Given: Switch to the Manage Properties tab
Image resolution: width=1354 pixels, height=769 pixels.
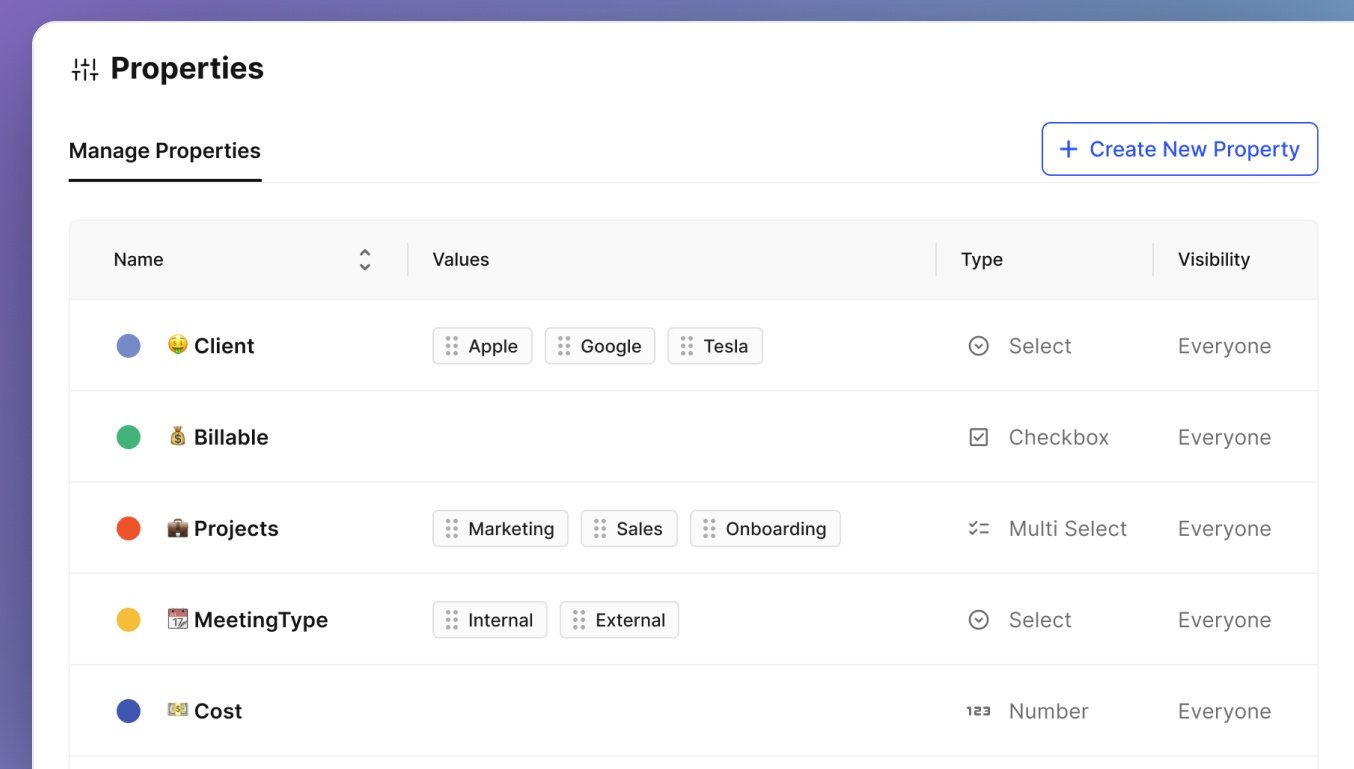Looking at the screenshot, I should [164, 150].
